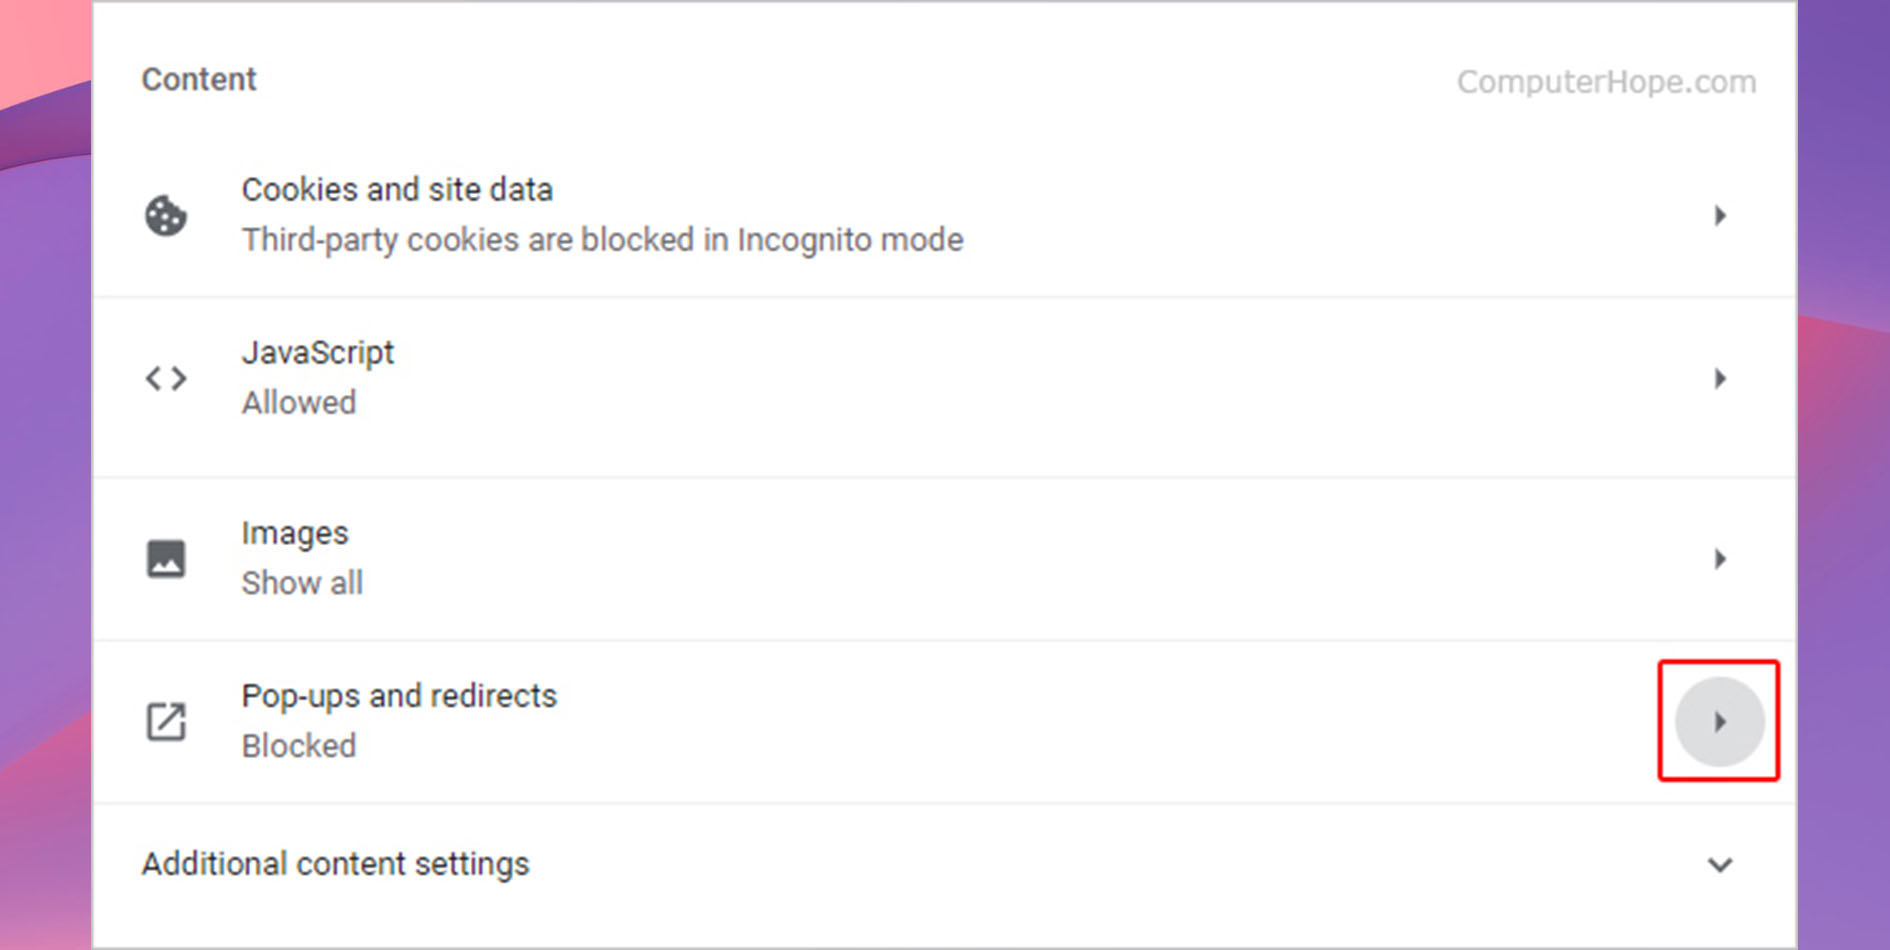Open Images settings with the right arrow
Image resolution: width=1890 pixels, height=950 pixels.
[1719, 559]
